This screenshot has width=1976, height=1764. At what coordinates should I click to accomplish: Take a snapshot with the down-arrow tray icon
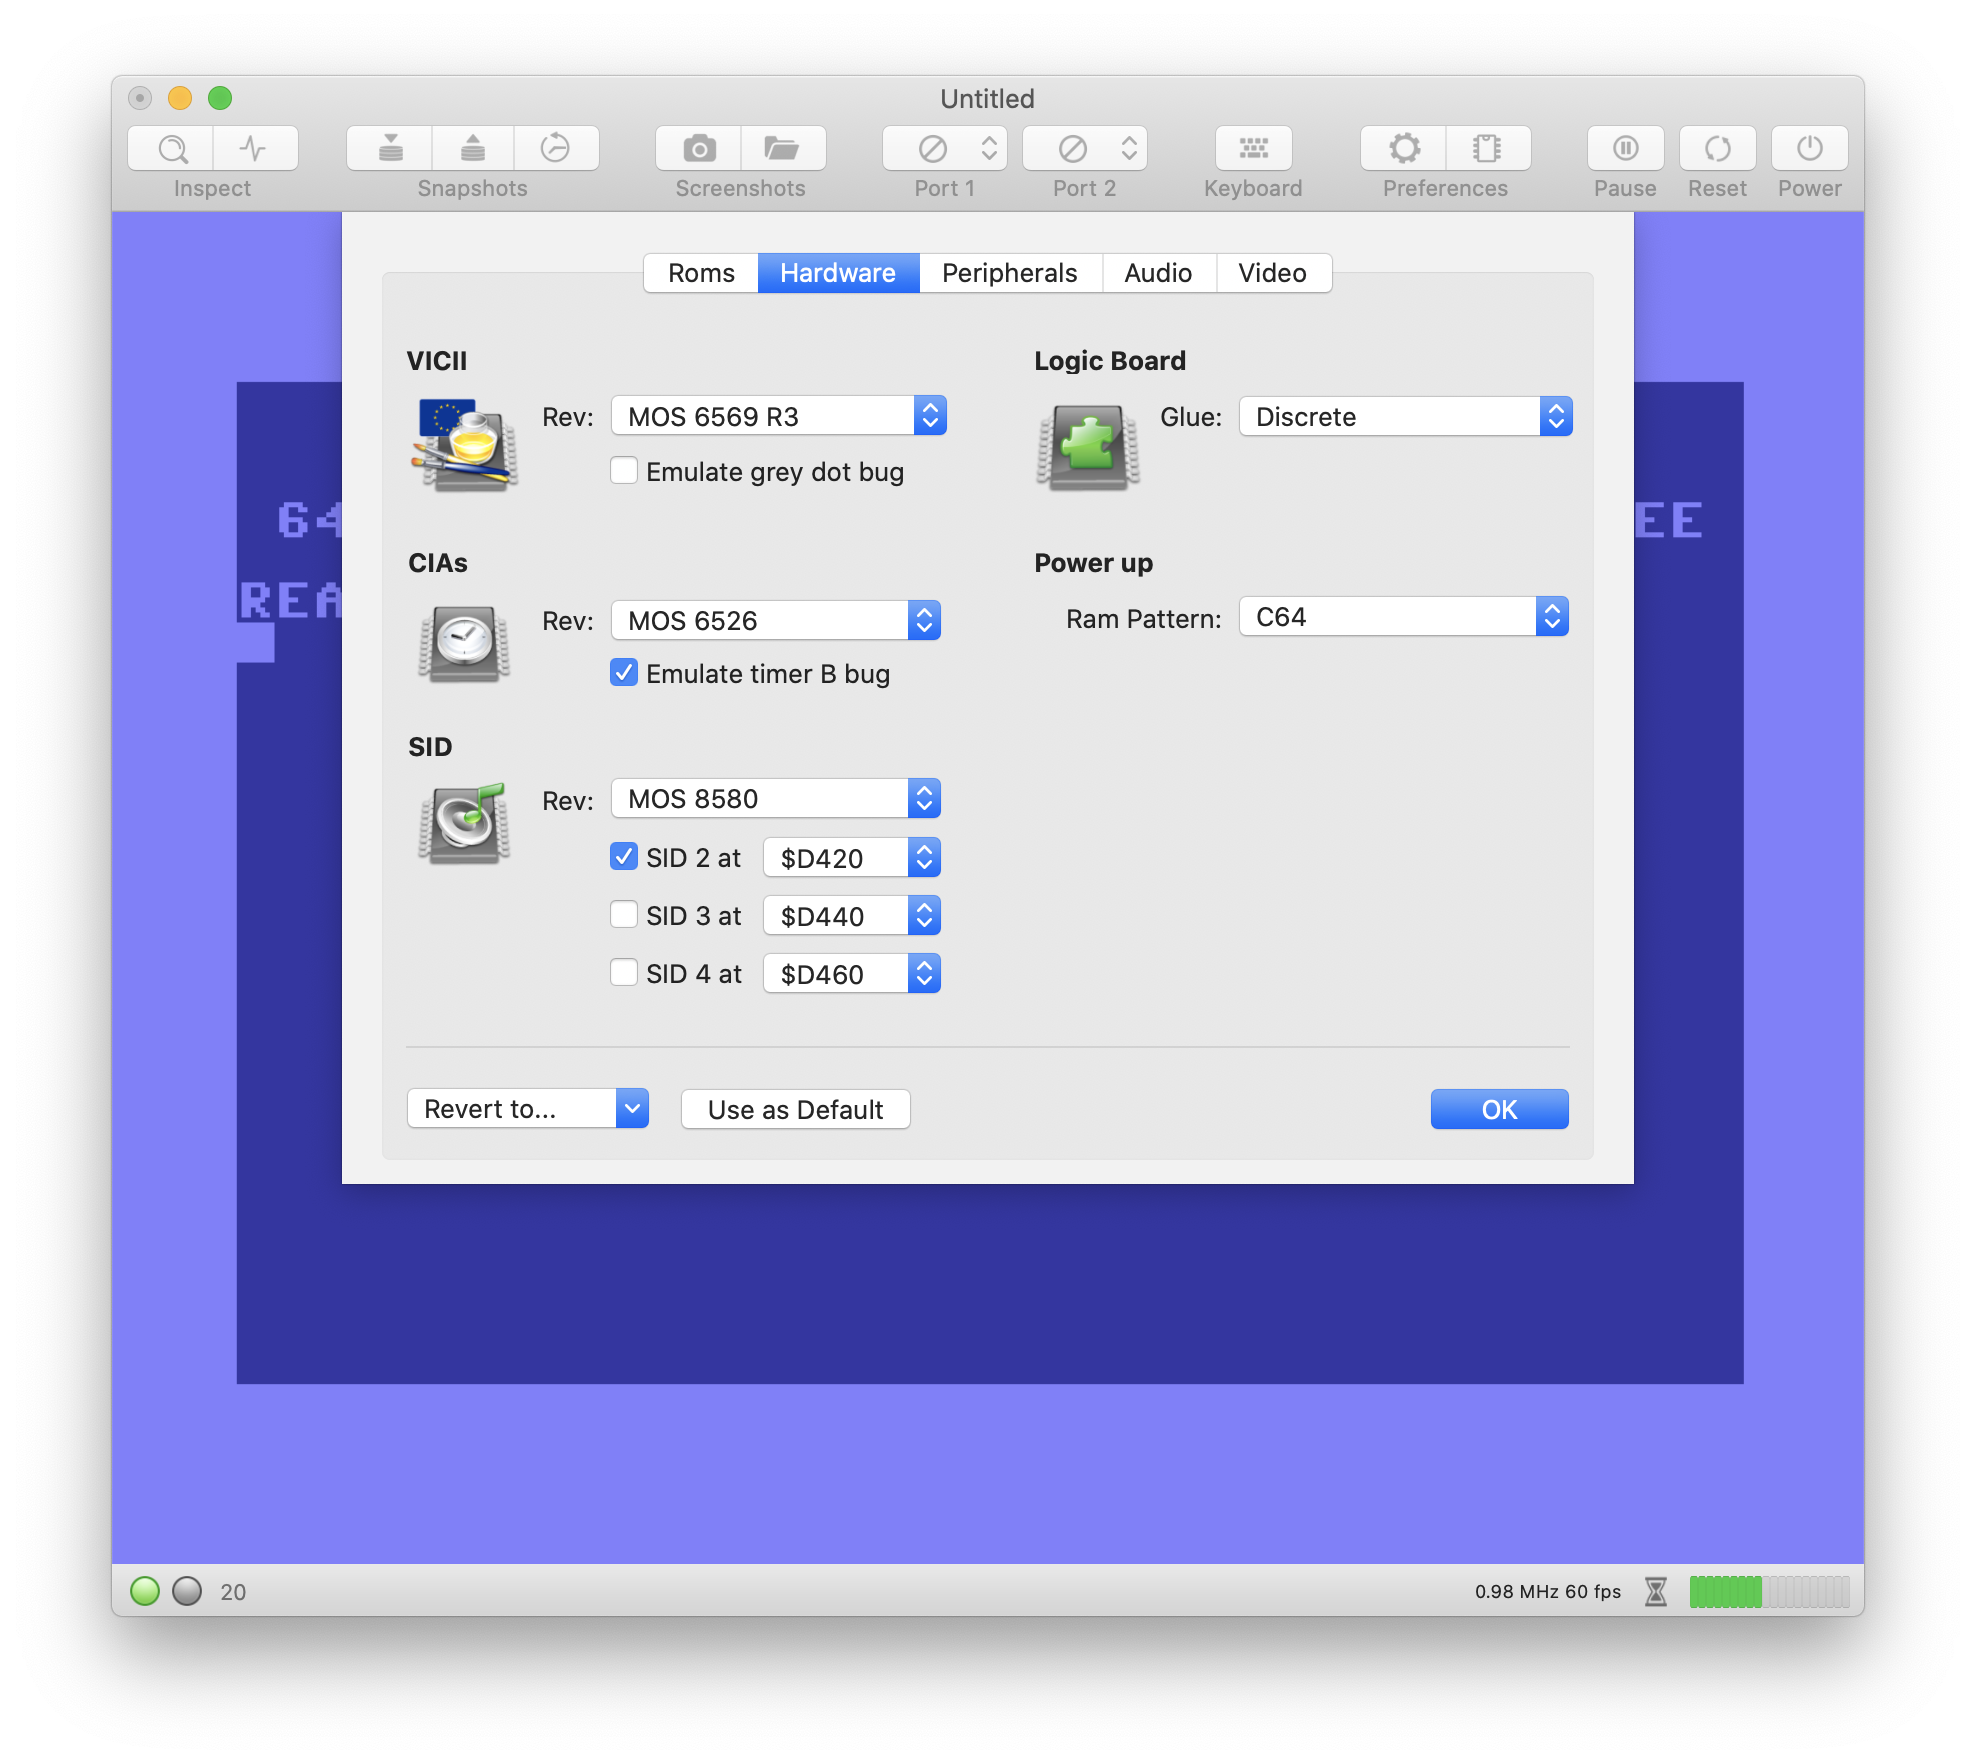390,149
